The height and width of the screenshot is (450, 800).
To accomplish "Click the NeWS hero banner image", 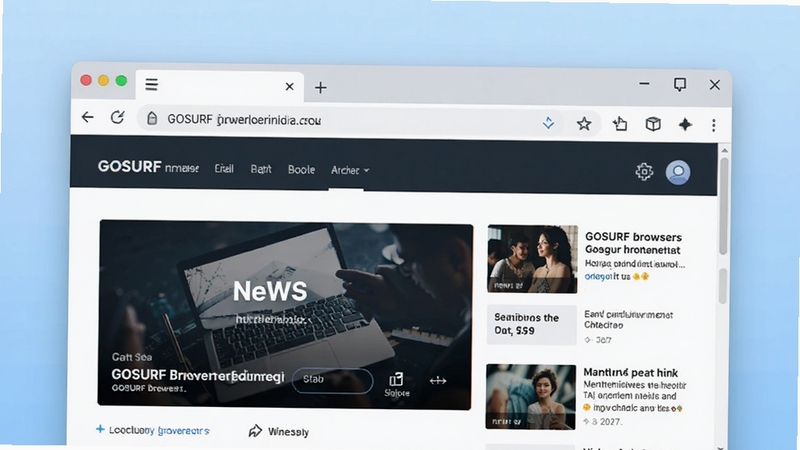I will pos(285,314).
